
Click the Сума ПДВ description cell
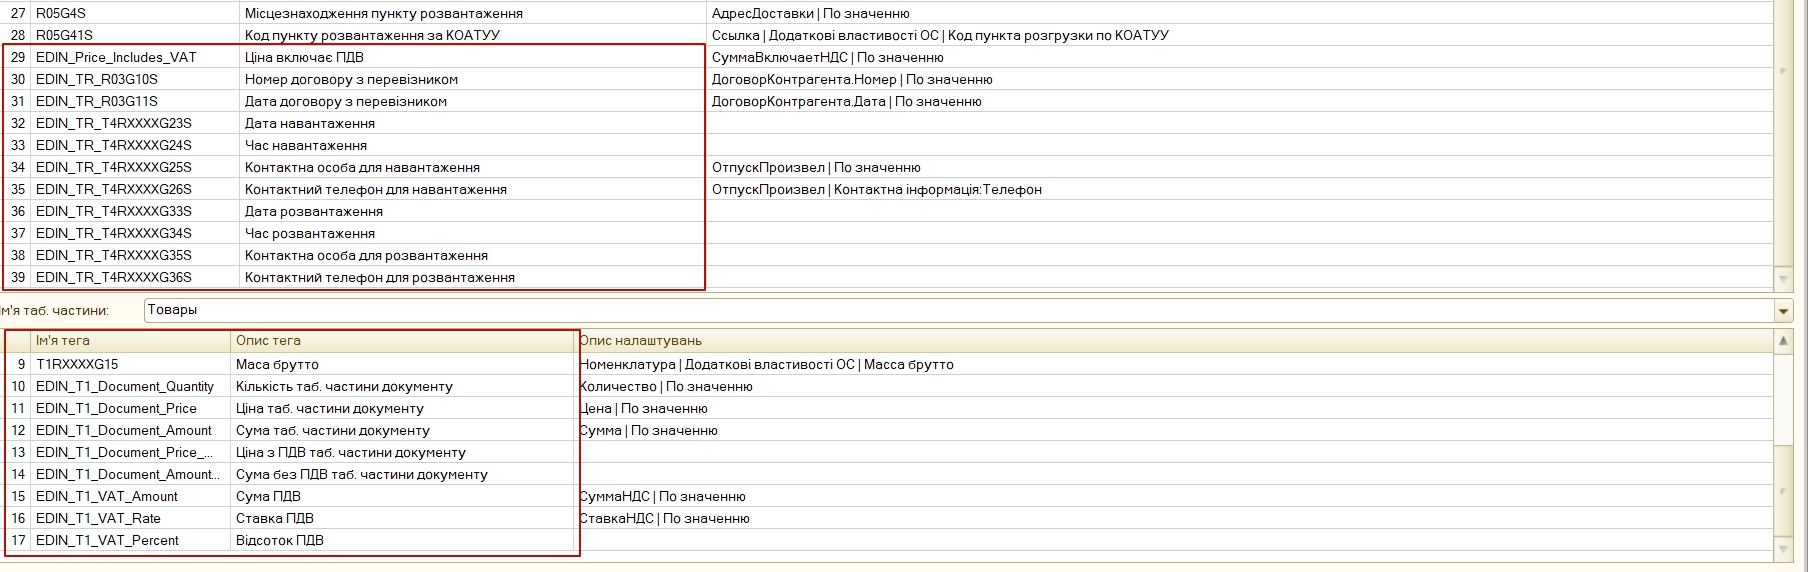click(403, 496)
